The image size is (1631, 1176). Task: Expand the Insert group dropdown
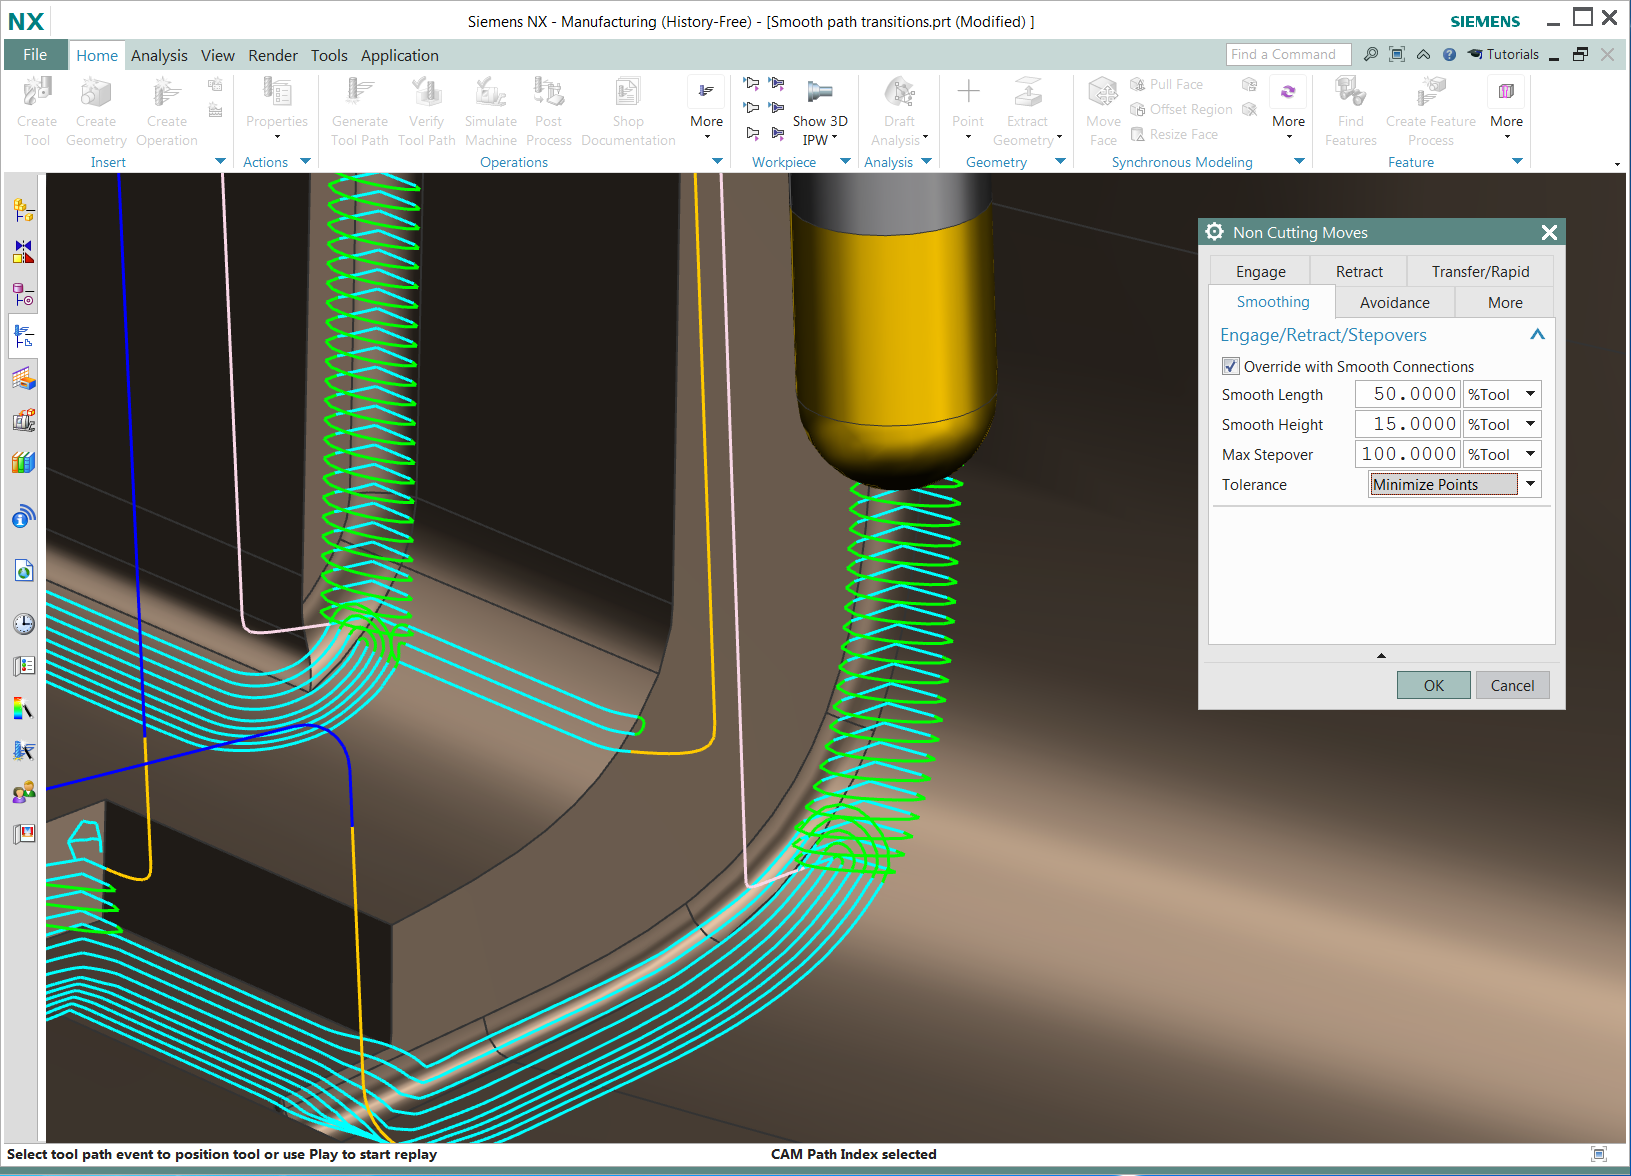(x=220, y=161)
